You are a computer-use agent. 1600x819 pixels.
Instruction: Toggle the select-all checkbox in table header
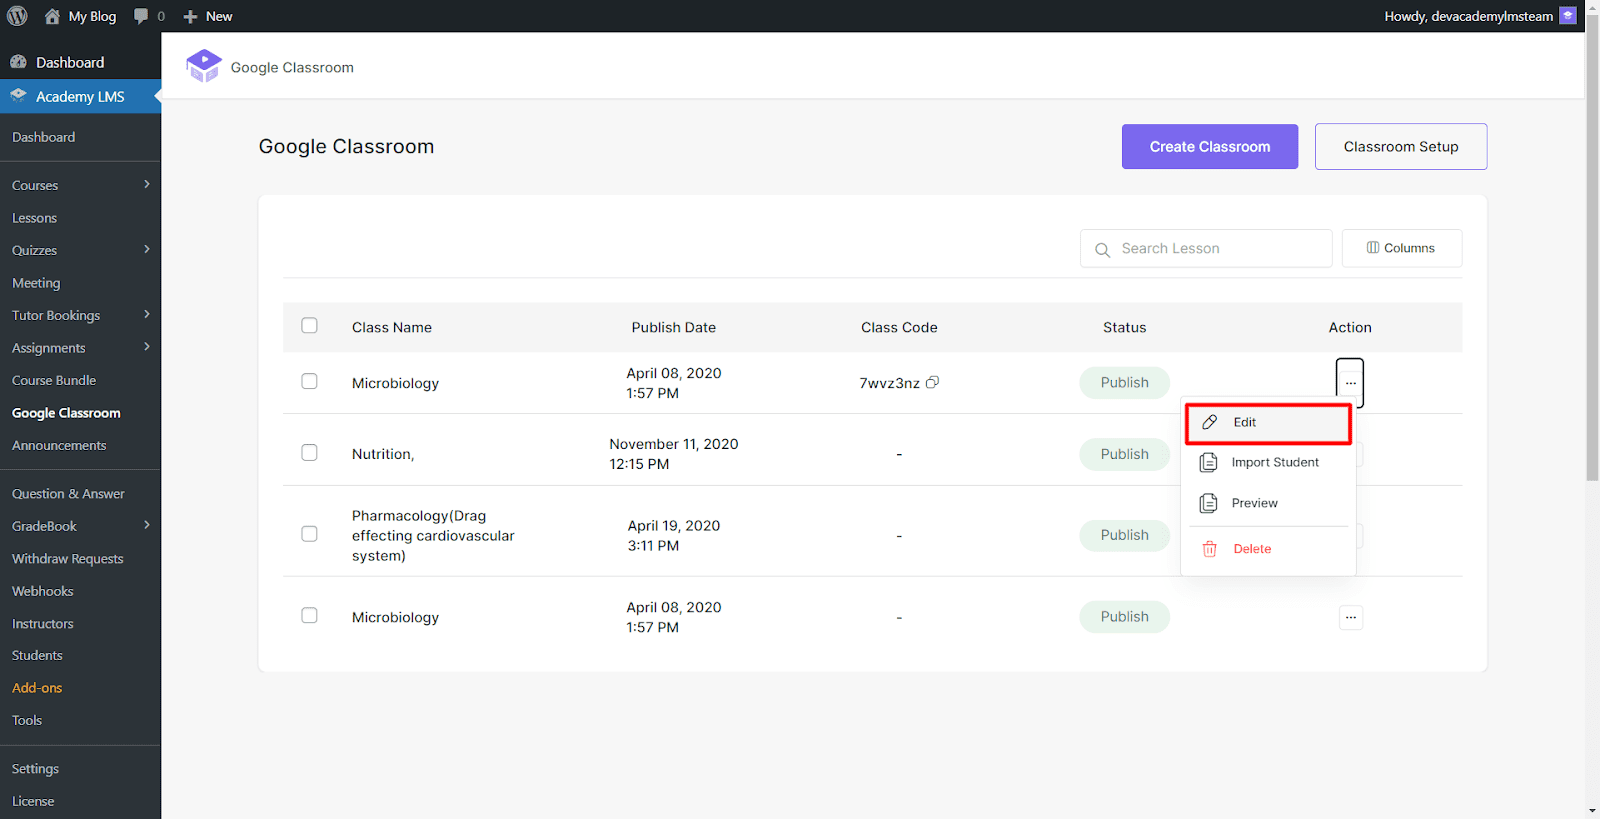309,326
